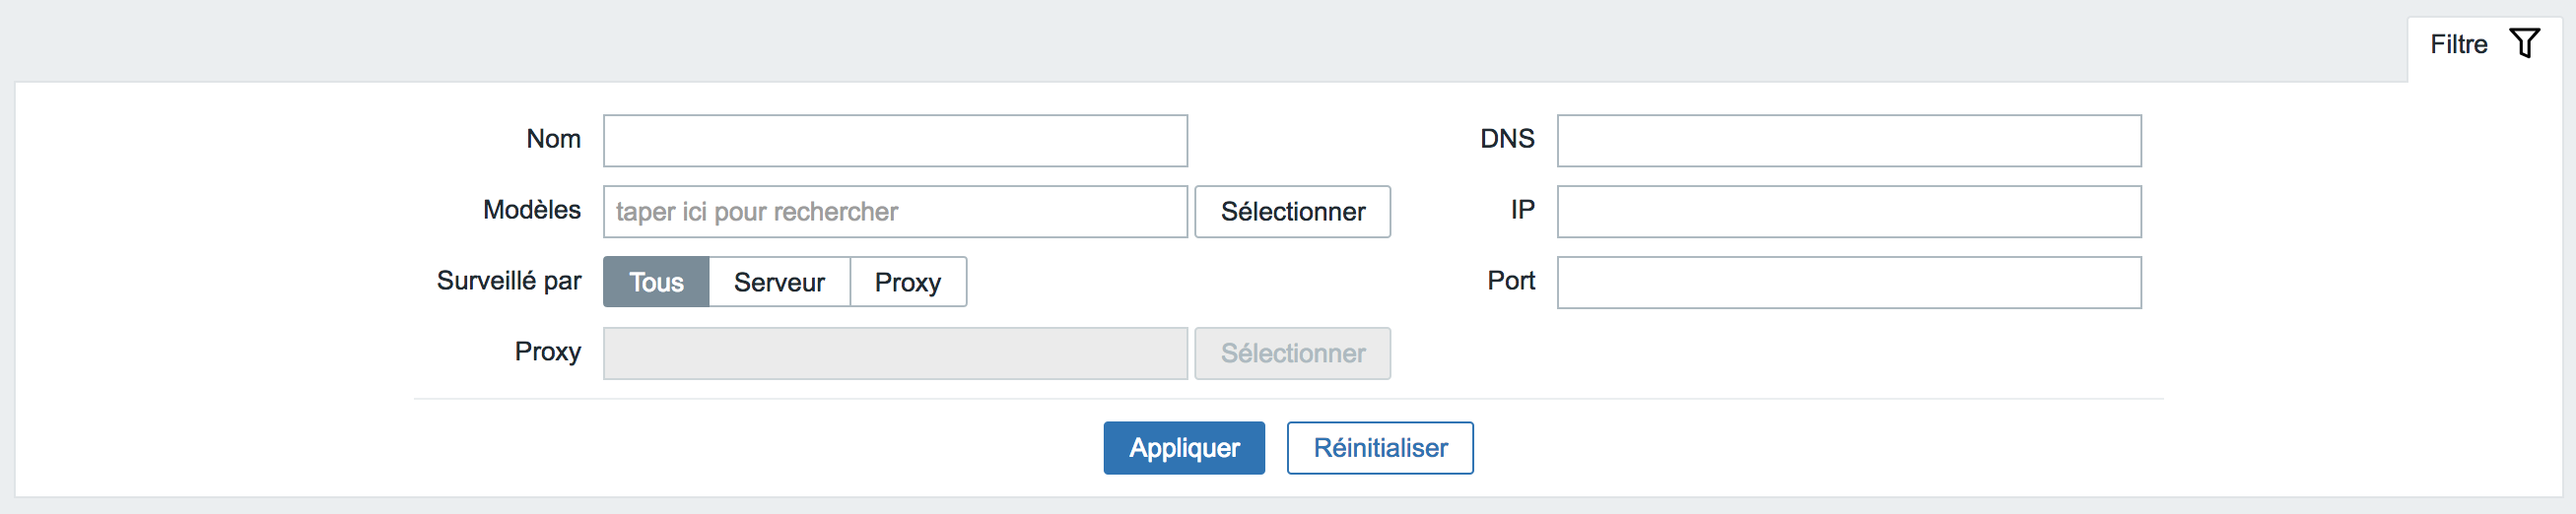Screen dimensions: 2576x514
Task: Click the disabled Proxy text field
Action: click(x=895, y=354)
